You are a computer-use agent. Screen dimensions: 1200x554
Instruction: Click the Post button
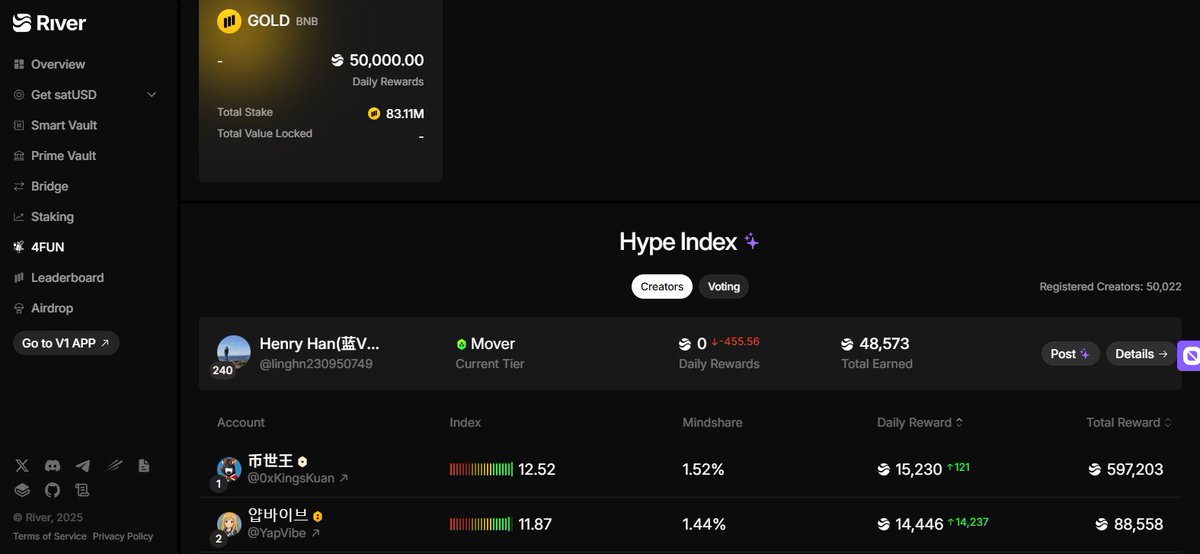click(1071, 354)
